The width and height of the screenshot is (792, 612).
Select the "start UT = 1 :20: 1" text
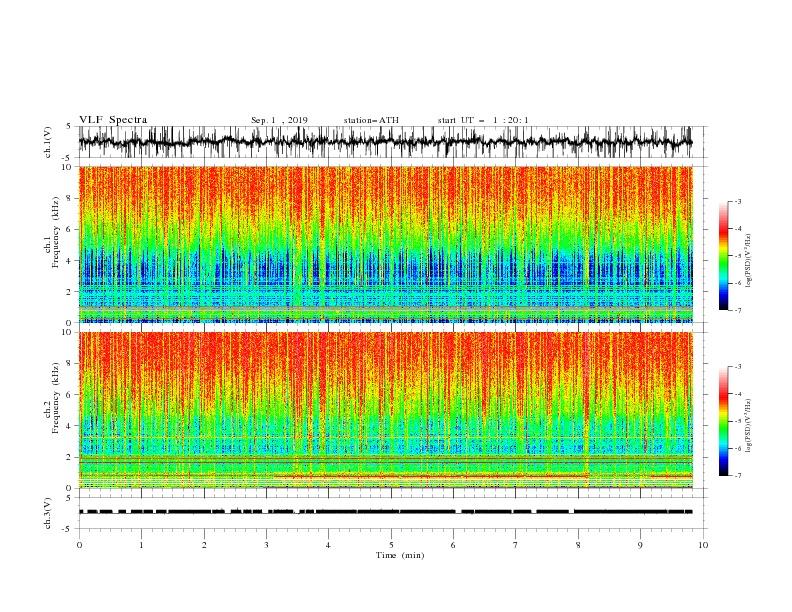point(483,120)
